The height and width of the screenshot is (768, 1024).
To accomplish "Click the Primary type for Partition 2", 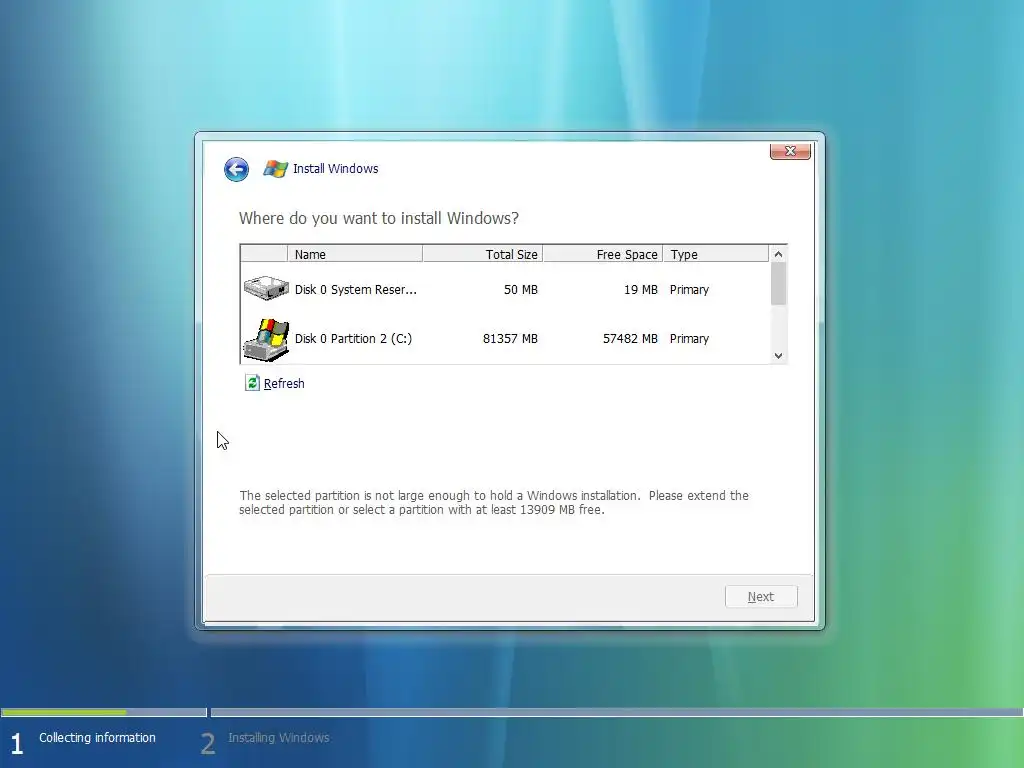I will click(689, 338).
